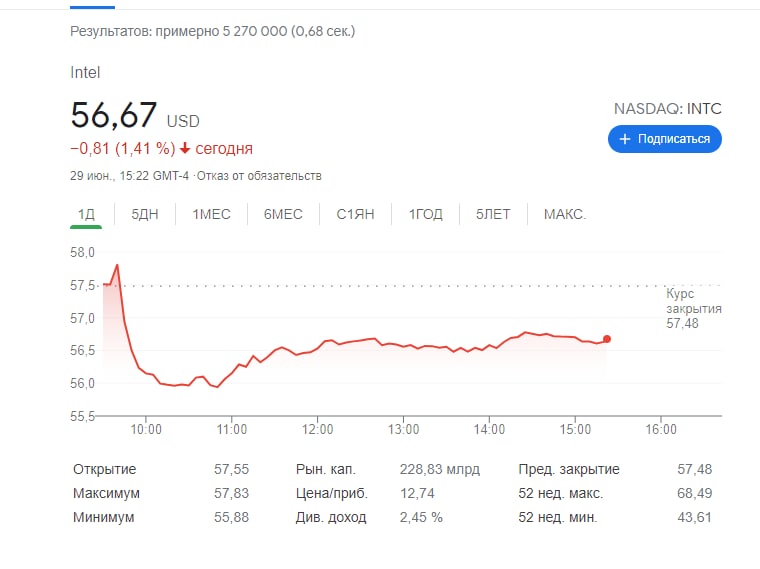Click the NASDAQ: INTC ticker label
This screenshot has width=760, height=569.
click(x=667, y=109)
